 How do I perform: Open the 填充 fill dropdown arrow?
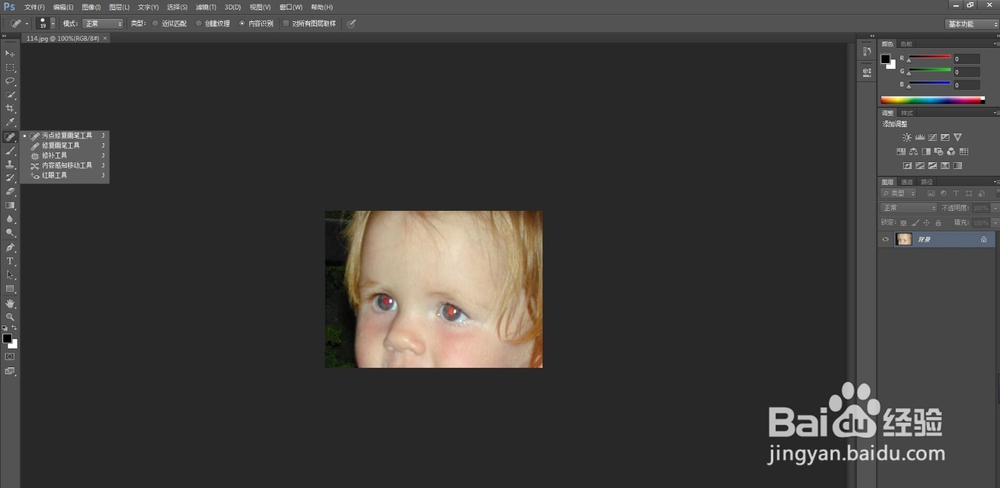(x=996, y=223)
